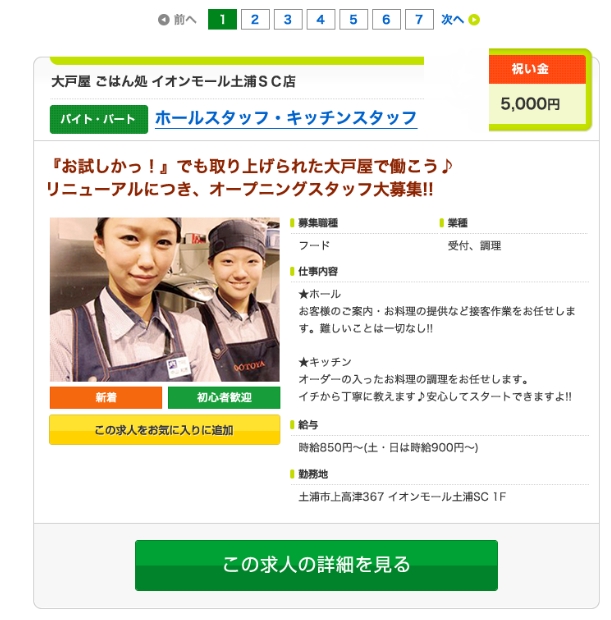Viewport: 611px width, 620px height.
Task: Go to page 2 of results
Action: (255, 19)
